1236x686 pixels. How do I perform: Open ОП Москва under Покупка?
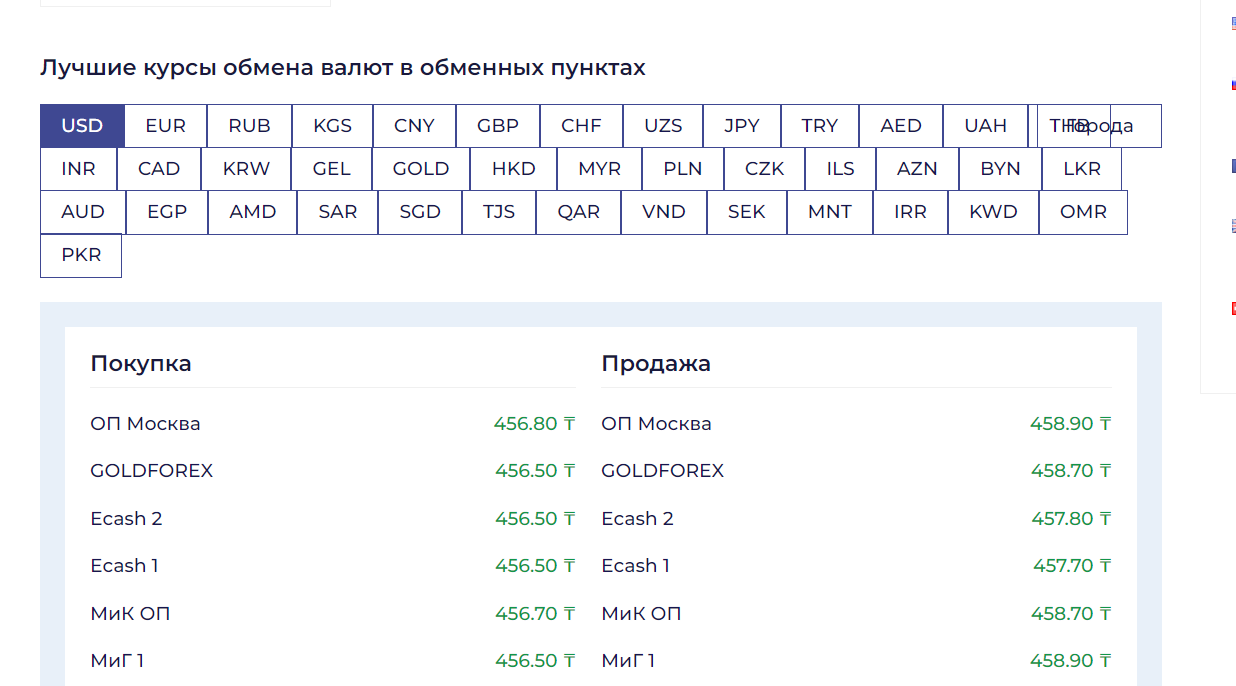pyautogui.click(x=145, y=424)
